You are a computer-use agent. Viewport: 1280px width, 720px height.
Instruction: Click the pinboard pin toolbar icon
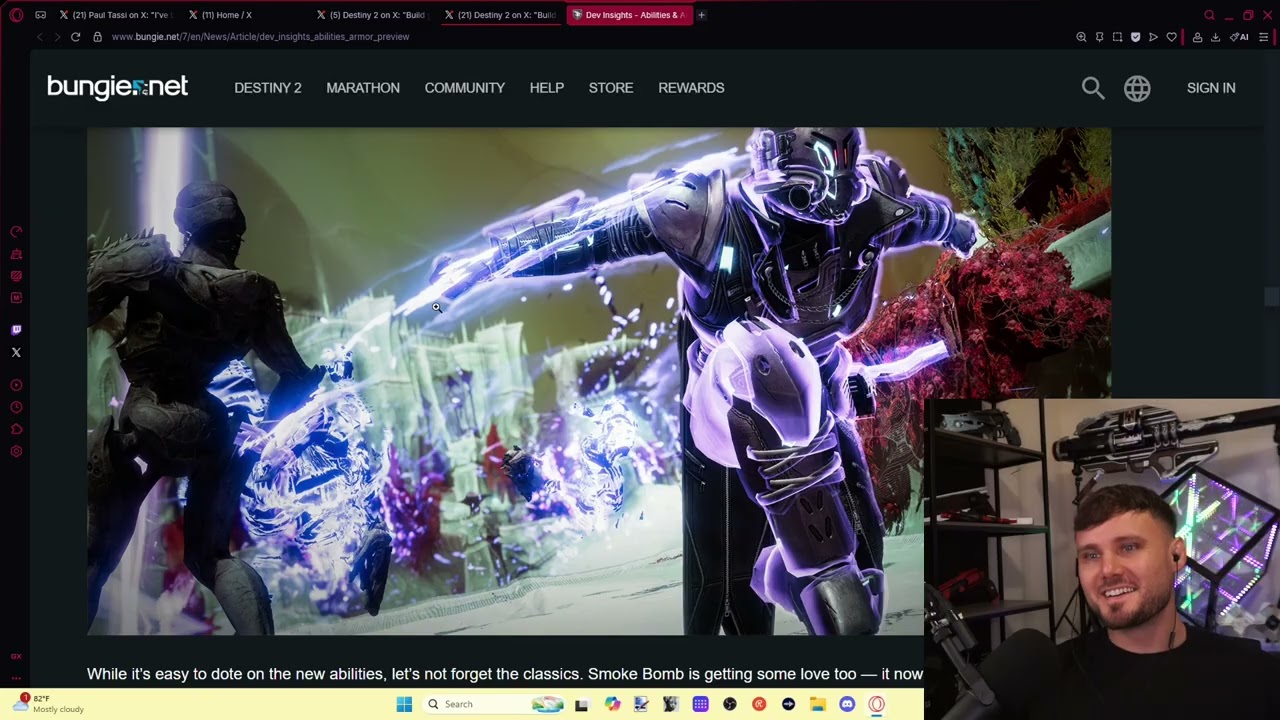click(1099, 37)
